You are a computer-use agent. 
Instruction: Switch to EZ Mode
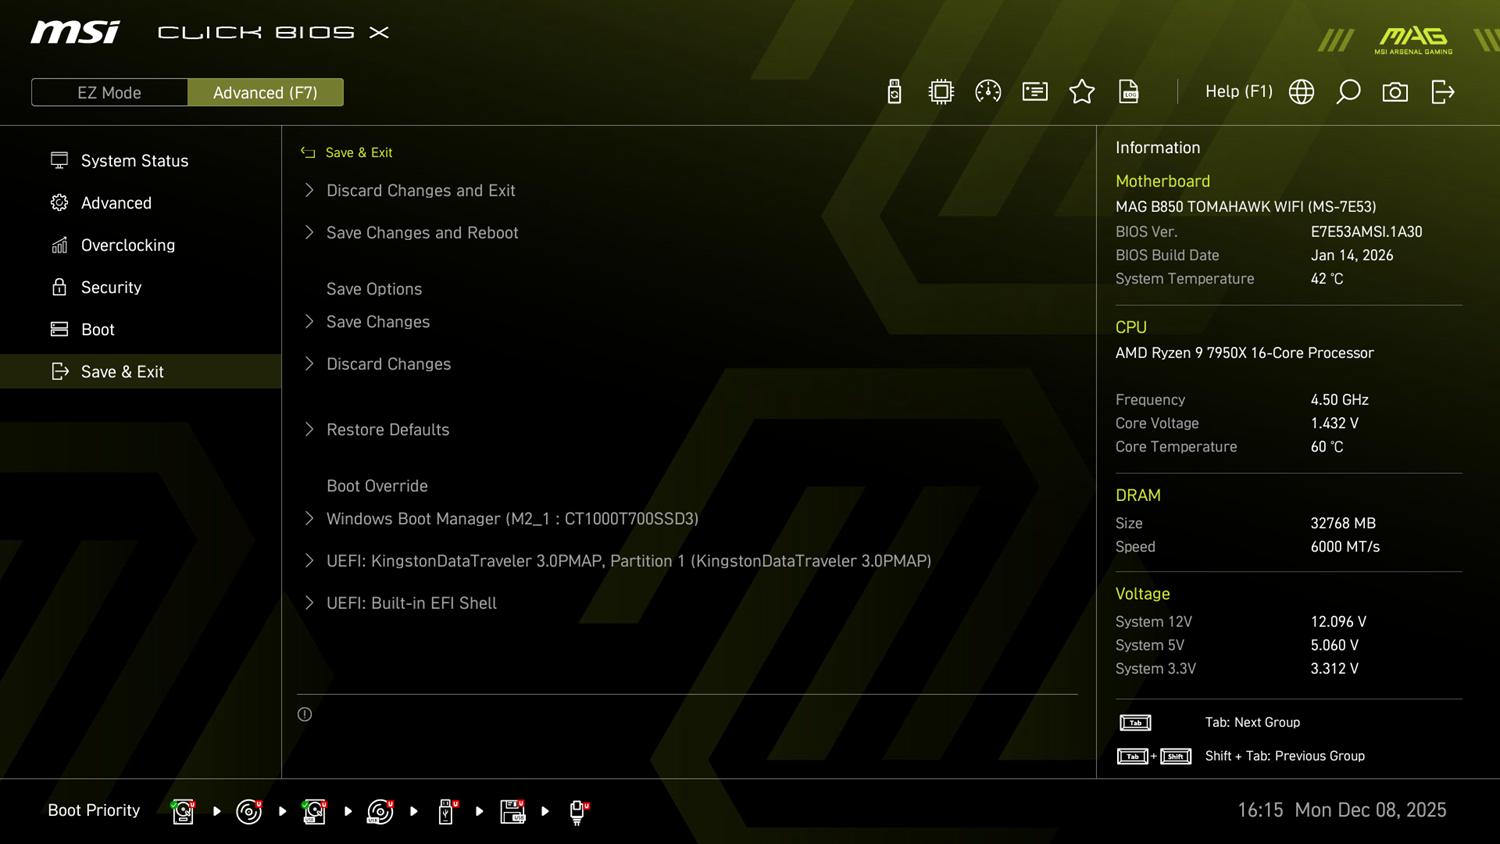point(109,92)
